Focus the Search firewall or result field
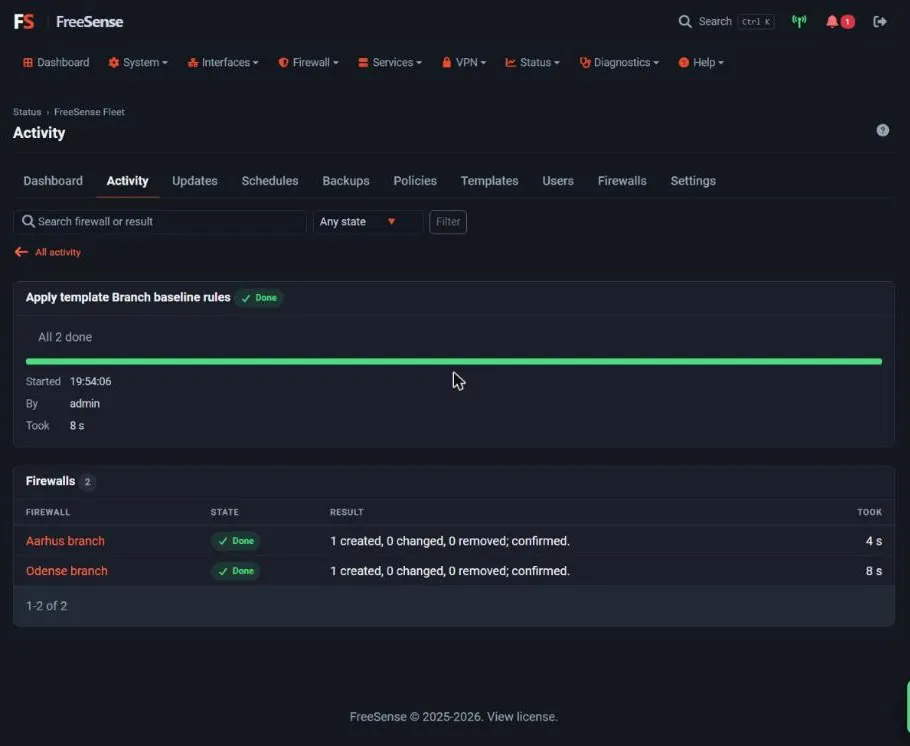The width and height of the screenshot is (910, 746). click(160, 222)
